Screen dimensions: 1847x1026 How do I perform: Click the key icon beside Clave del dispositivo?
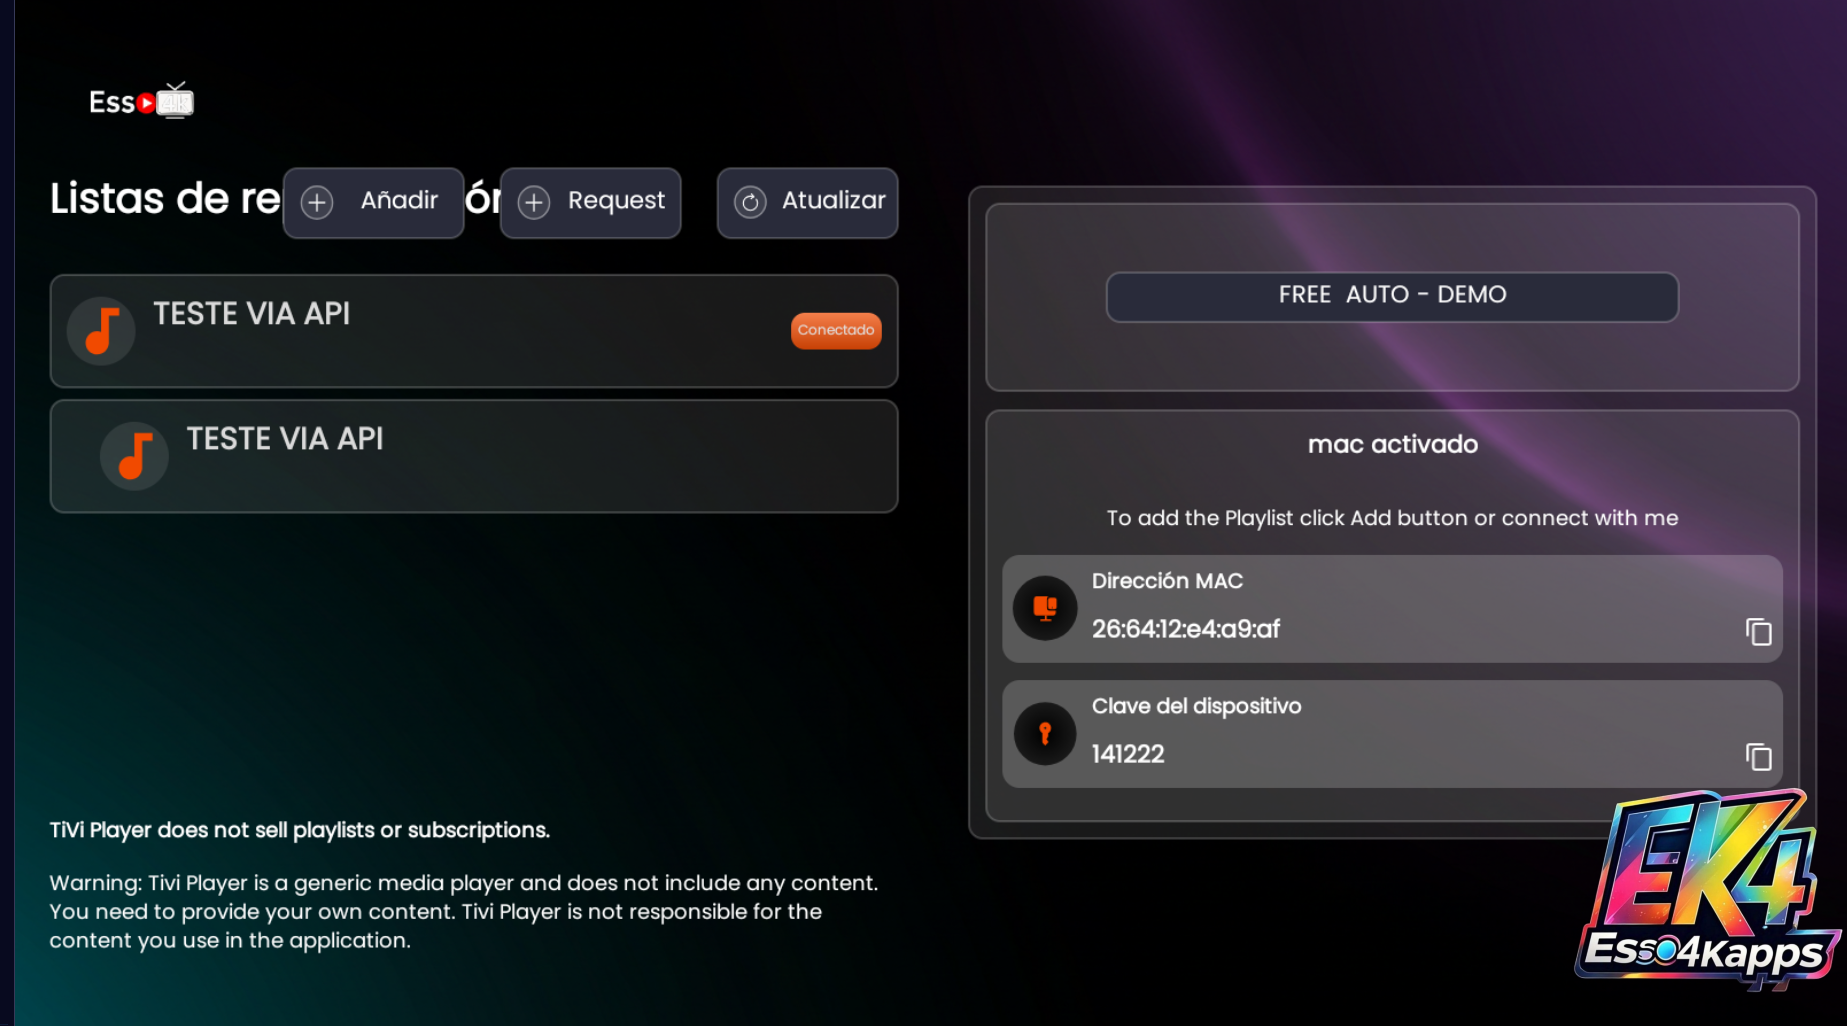point(1045,734)
